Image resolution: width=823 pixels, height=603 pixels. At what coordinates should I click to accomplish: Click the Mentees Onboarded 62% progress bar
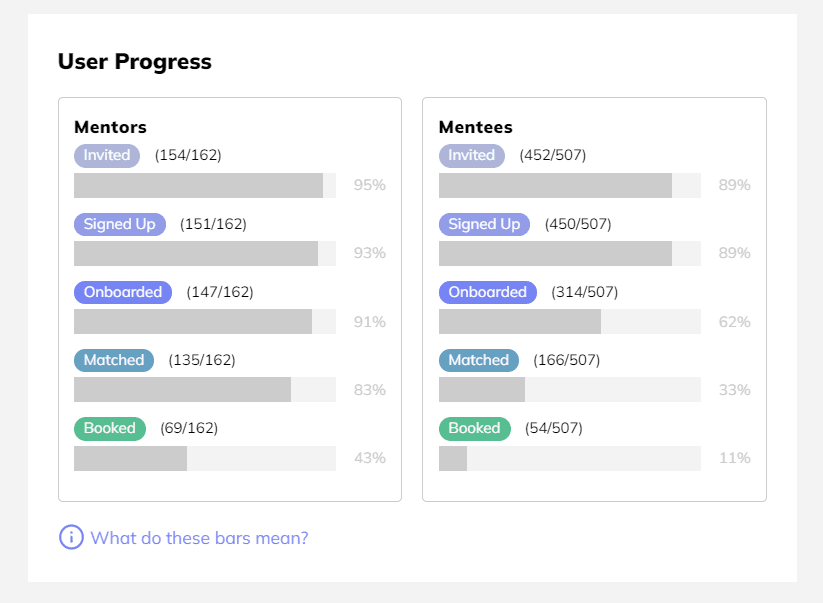569,321
